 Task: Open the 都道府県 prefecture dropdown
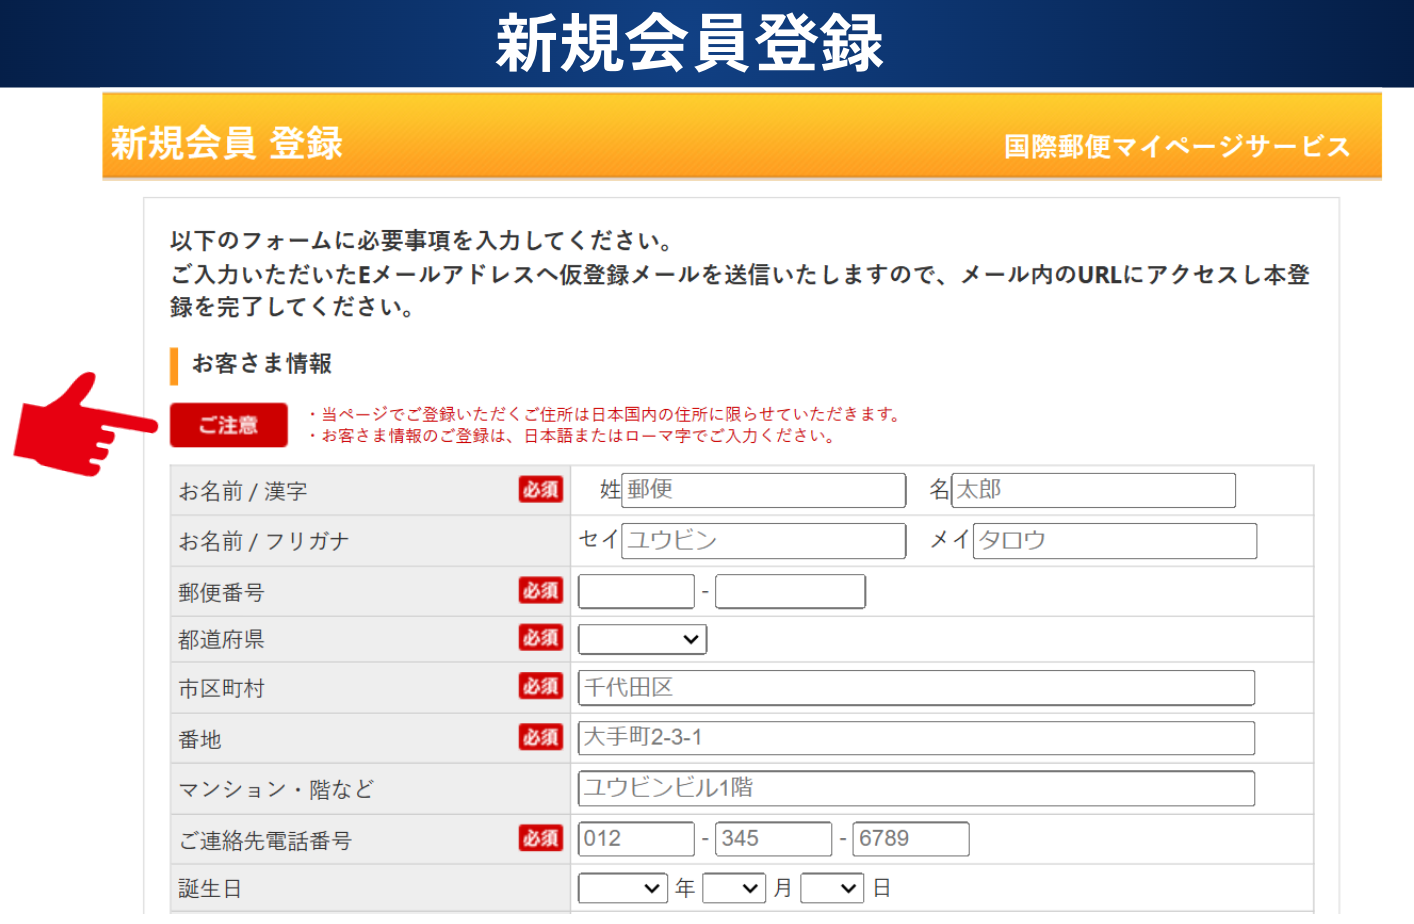[642, 639]
